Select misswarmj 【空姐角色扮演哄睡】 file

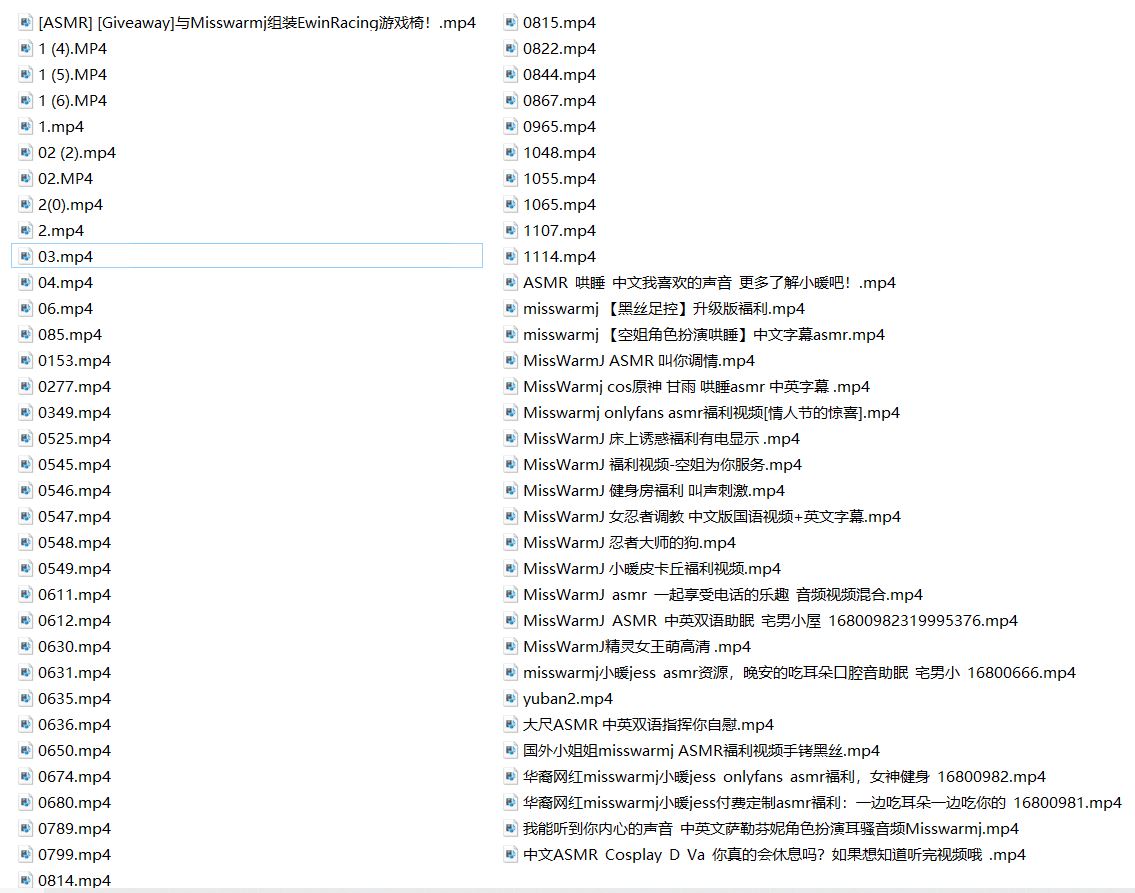click(704, 334)
